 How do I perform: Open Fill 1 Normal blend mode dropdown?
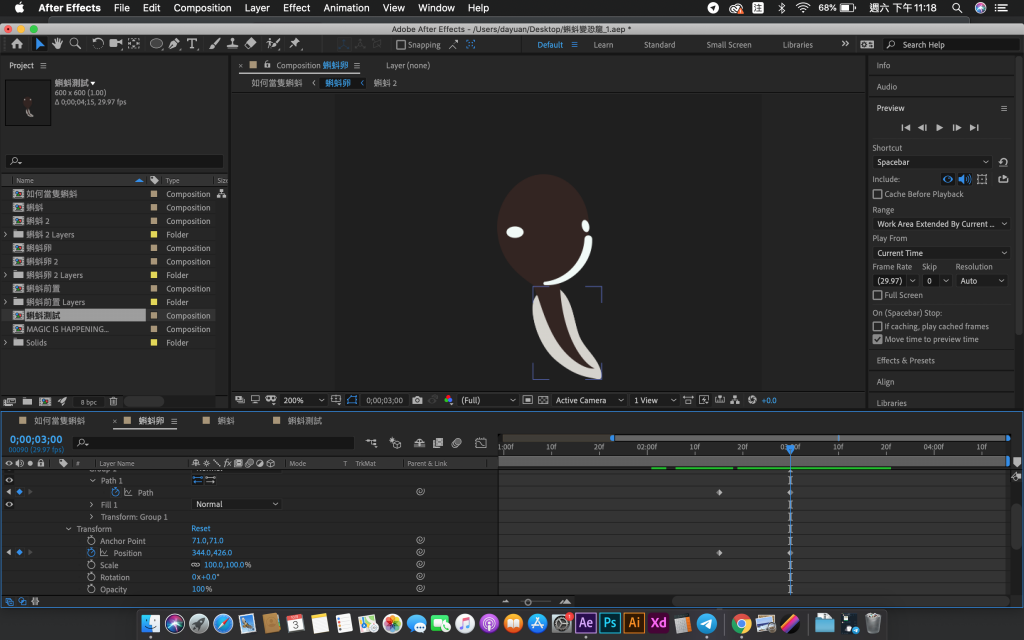236,505
